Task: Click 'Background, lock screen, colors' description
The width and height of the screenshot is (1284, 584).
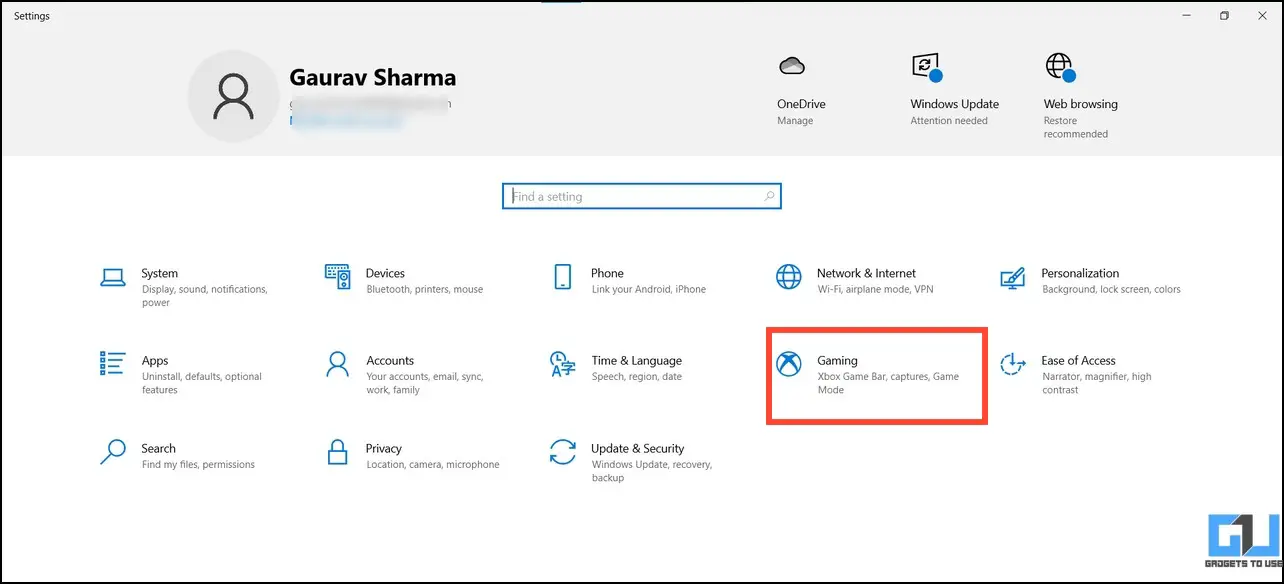Action: click(x=1111, y=290)
